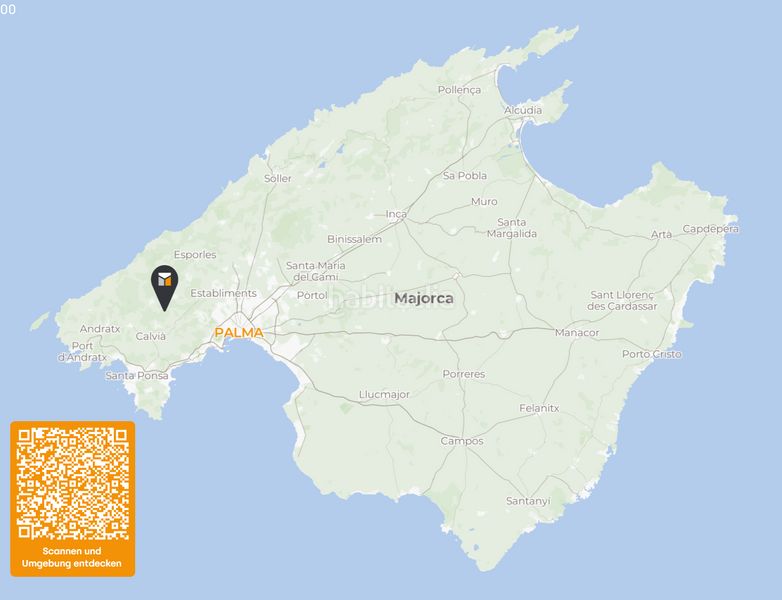Click the Alcúdia label on the map

pyautogui.click(x=523, y=110)
